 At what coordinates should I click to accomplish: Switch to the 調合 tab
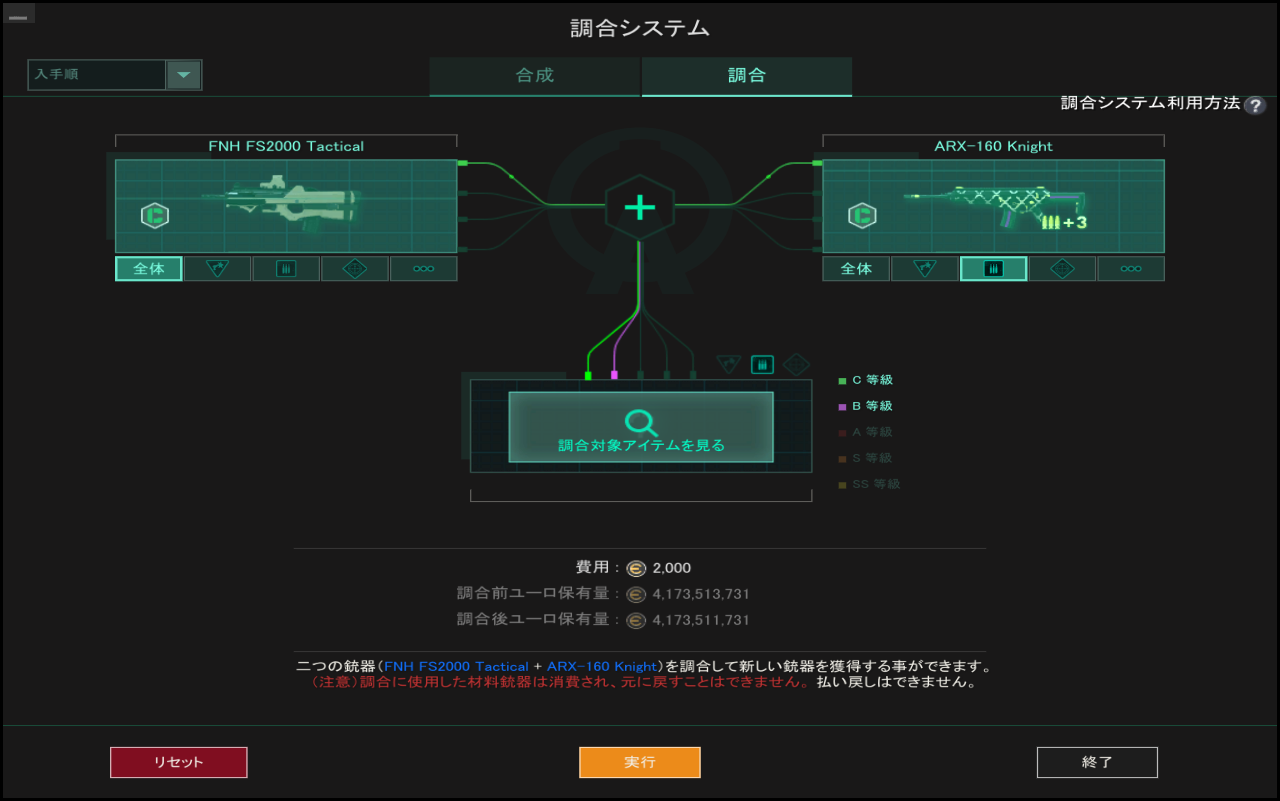pyautogui.click(x=746, y=76)
